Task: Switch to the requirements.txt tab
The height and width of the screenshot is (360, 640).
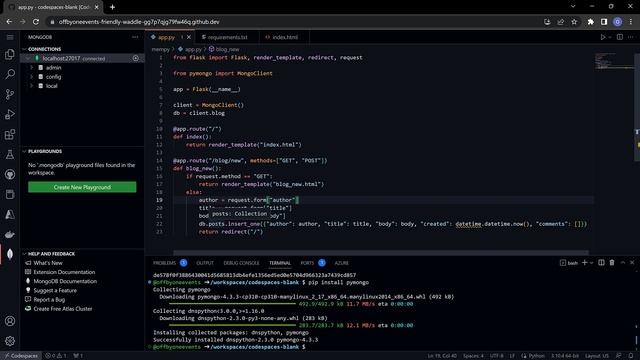Action: click(x=227, y=37)
